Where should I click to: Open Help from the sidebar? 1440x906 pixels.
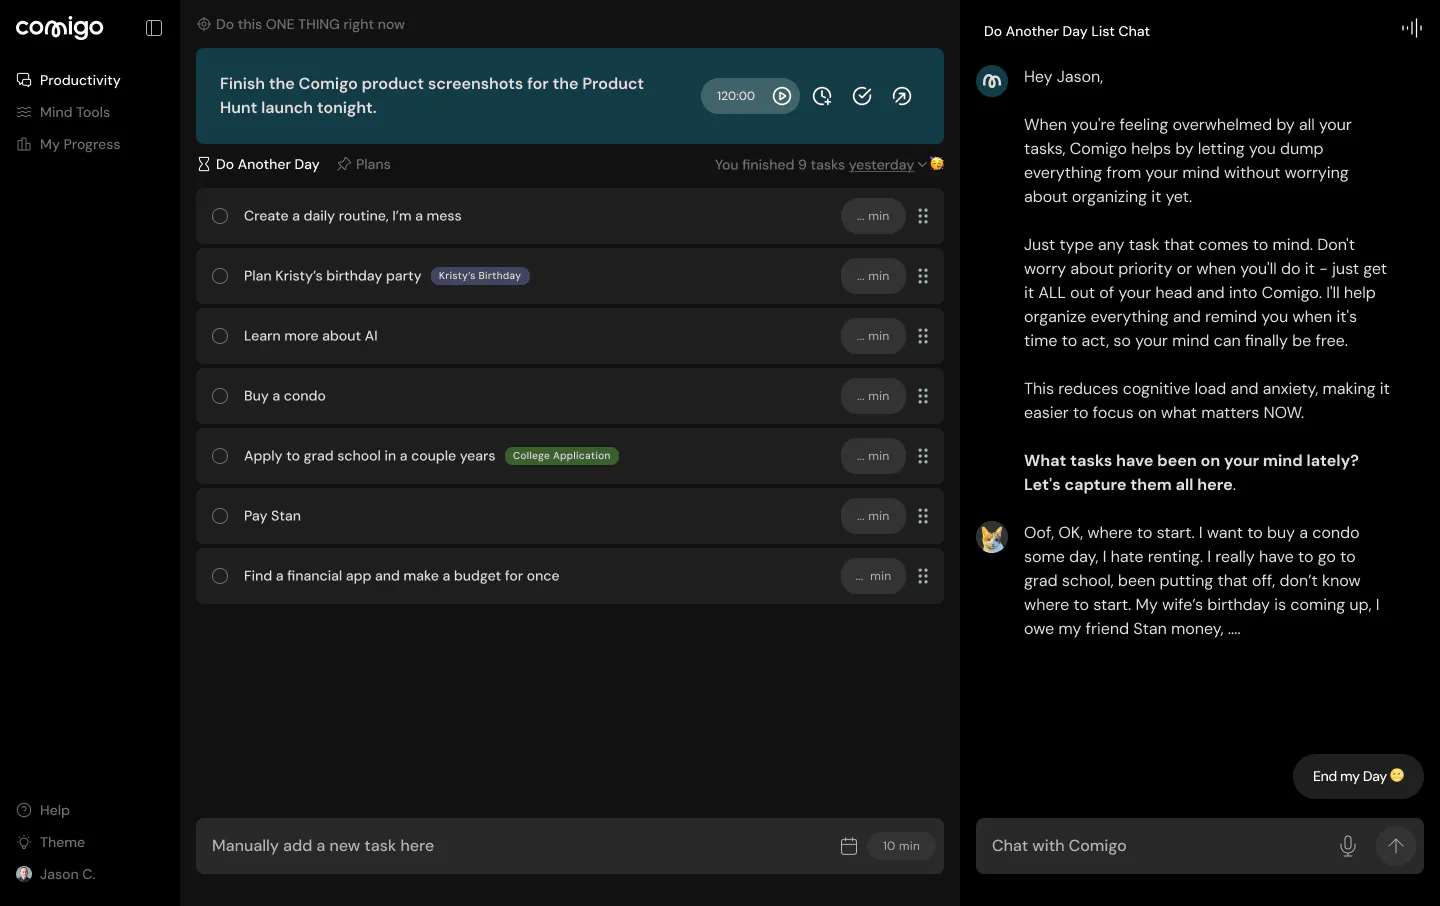(43, 810)
